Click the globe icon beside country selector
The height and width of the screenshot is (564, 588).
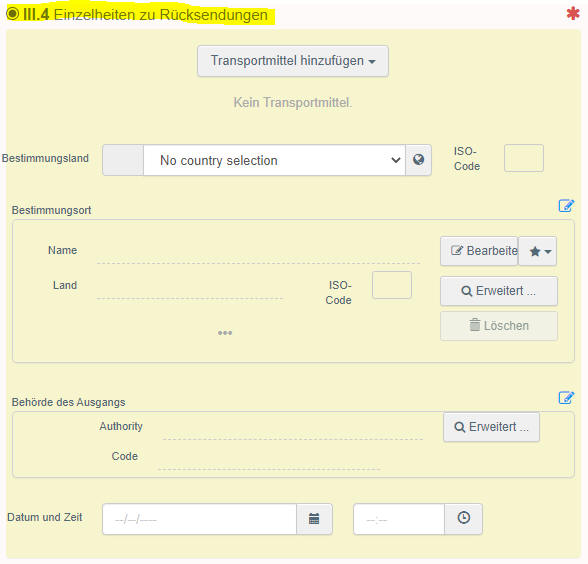(x=418, y=160)
